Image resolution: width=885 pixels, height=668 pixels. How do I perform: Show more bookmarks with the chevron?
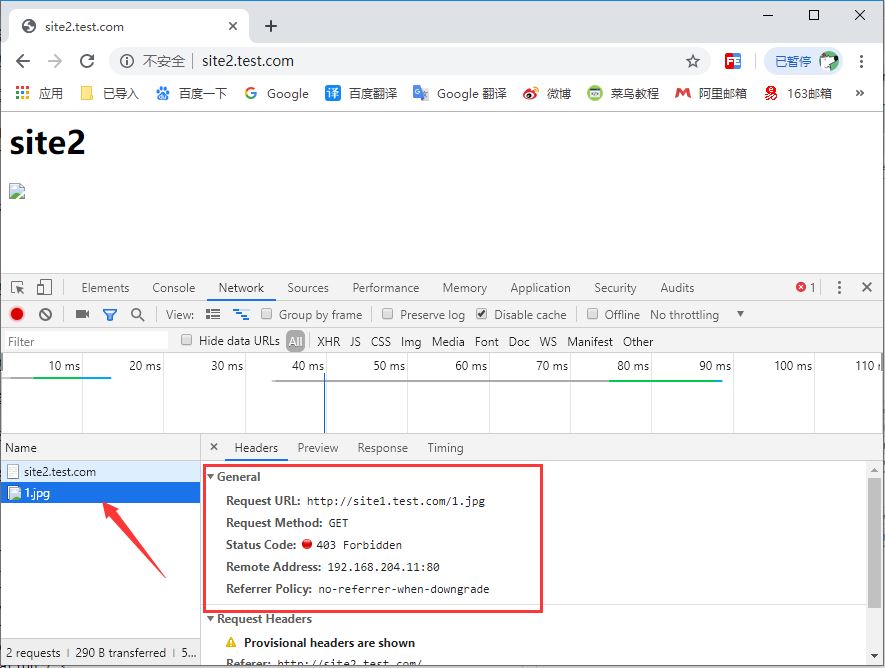click(x=860, y=93)
